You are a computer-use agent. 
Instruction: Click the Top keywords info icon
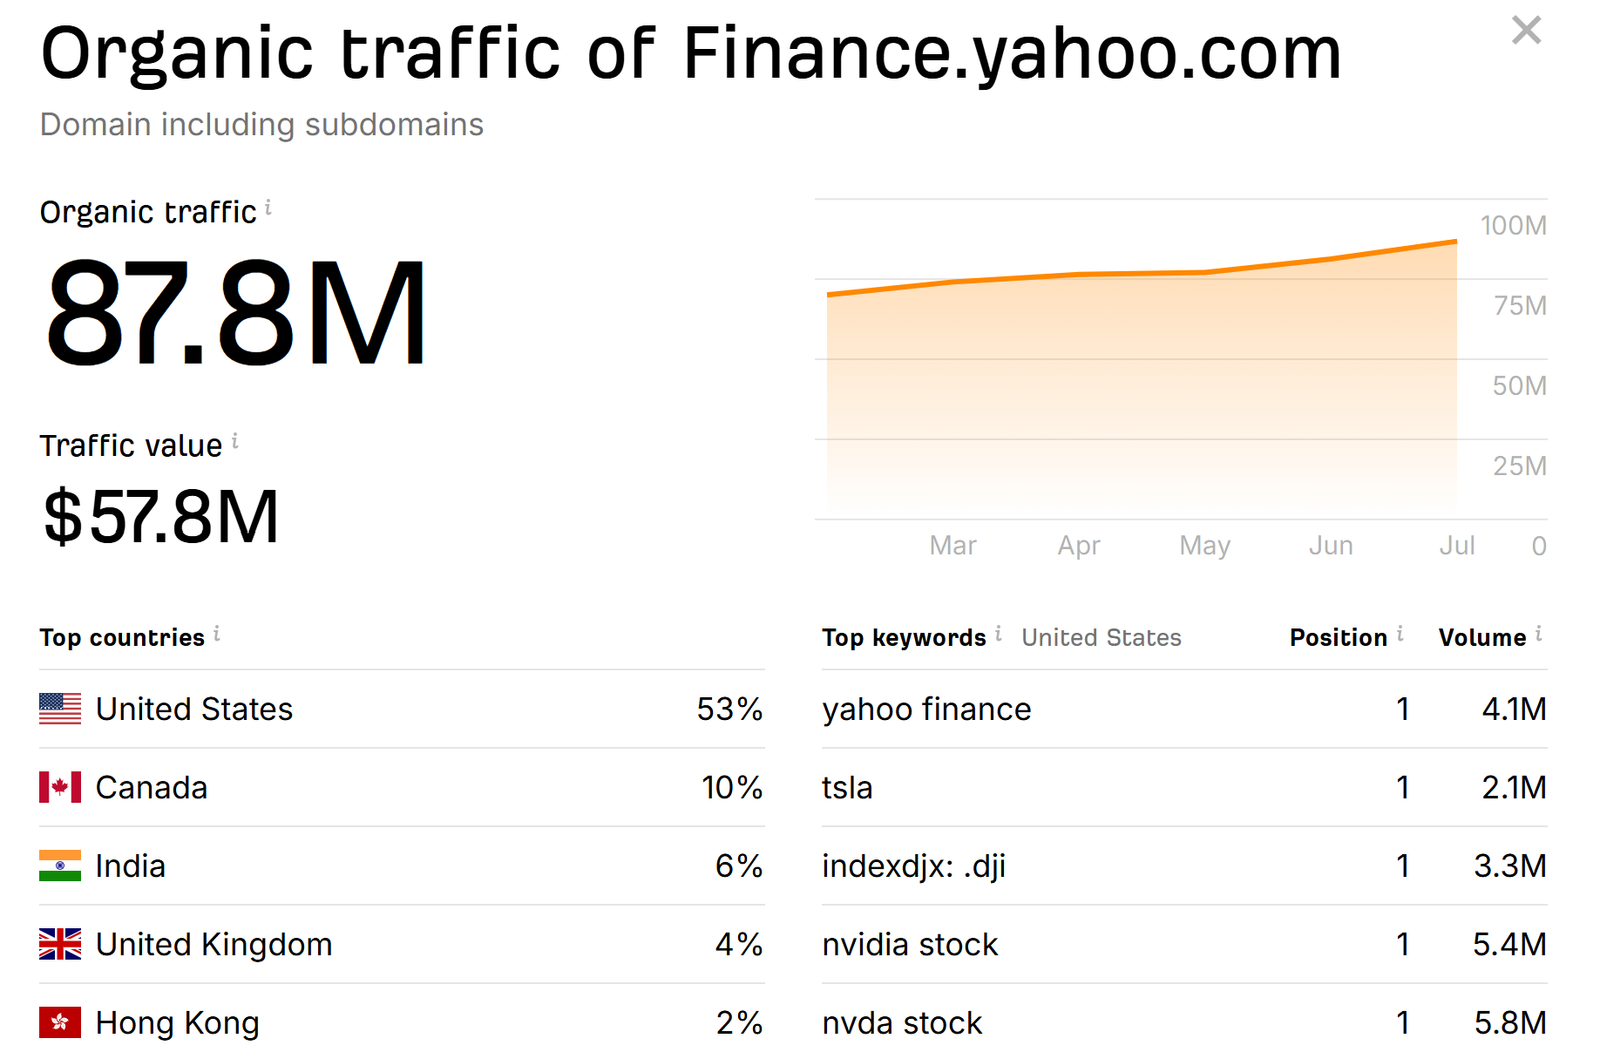pos(998,634)
